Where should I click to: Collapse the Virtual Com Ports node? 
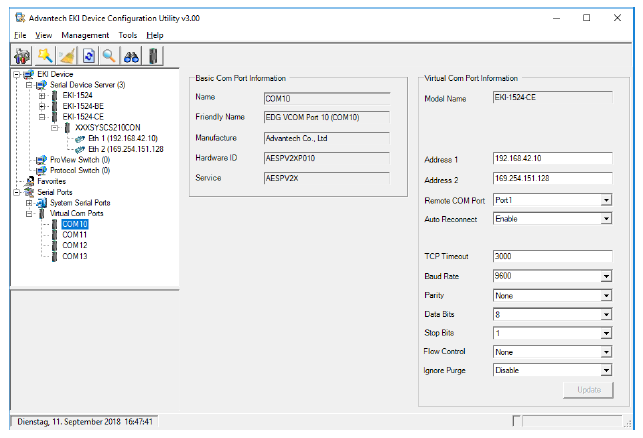(29, 214)
